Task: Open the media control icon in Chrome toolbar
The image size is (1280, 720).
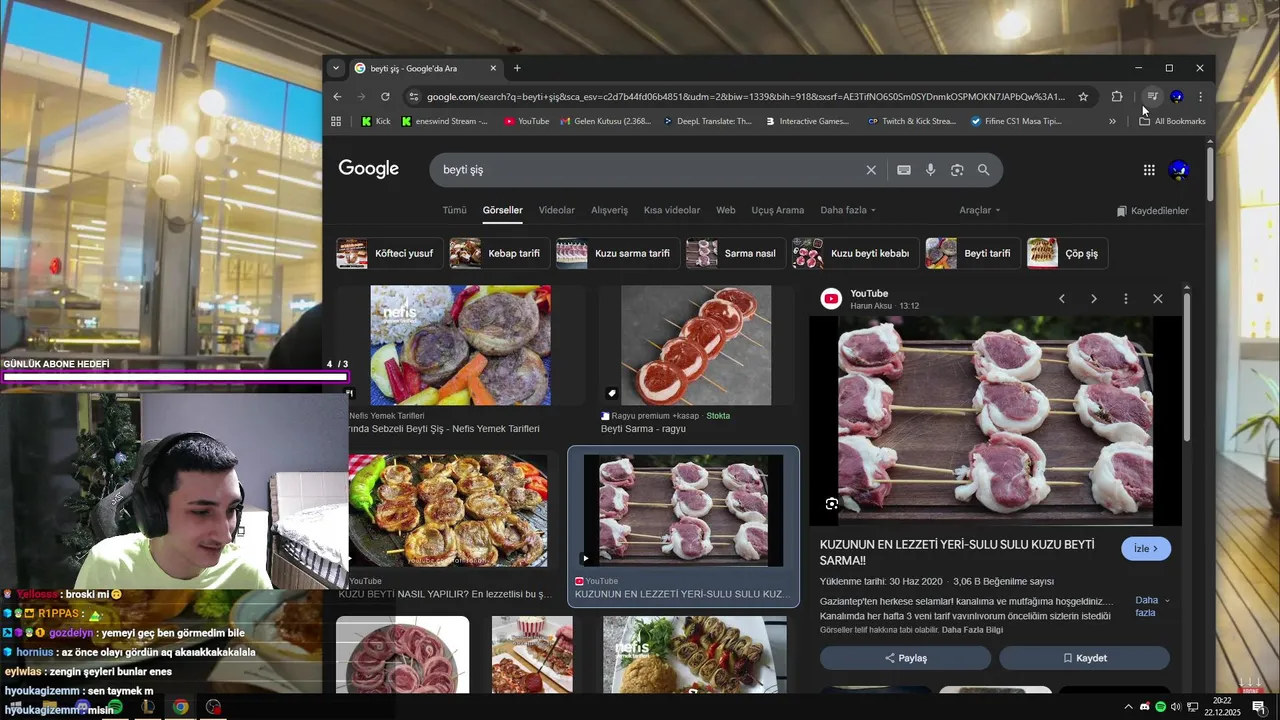Action: [1152, 97]
